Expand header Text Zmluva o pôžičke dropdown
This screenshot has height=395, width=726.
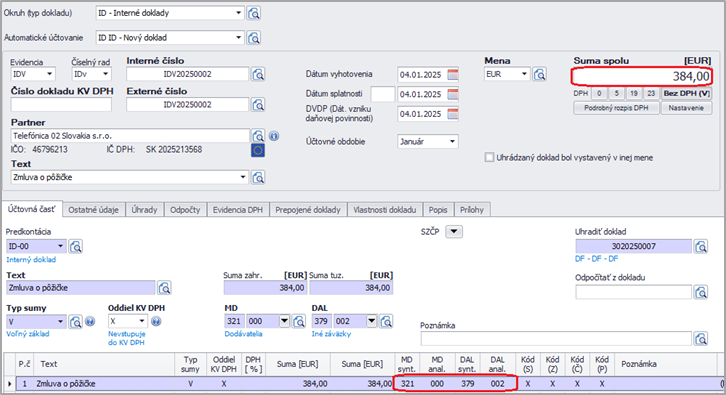[x=243, y=177]
